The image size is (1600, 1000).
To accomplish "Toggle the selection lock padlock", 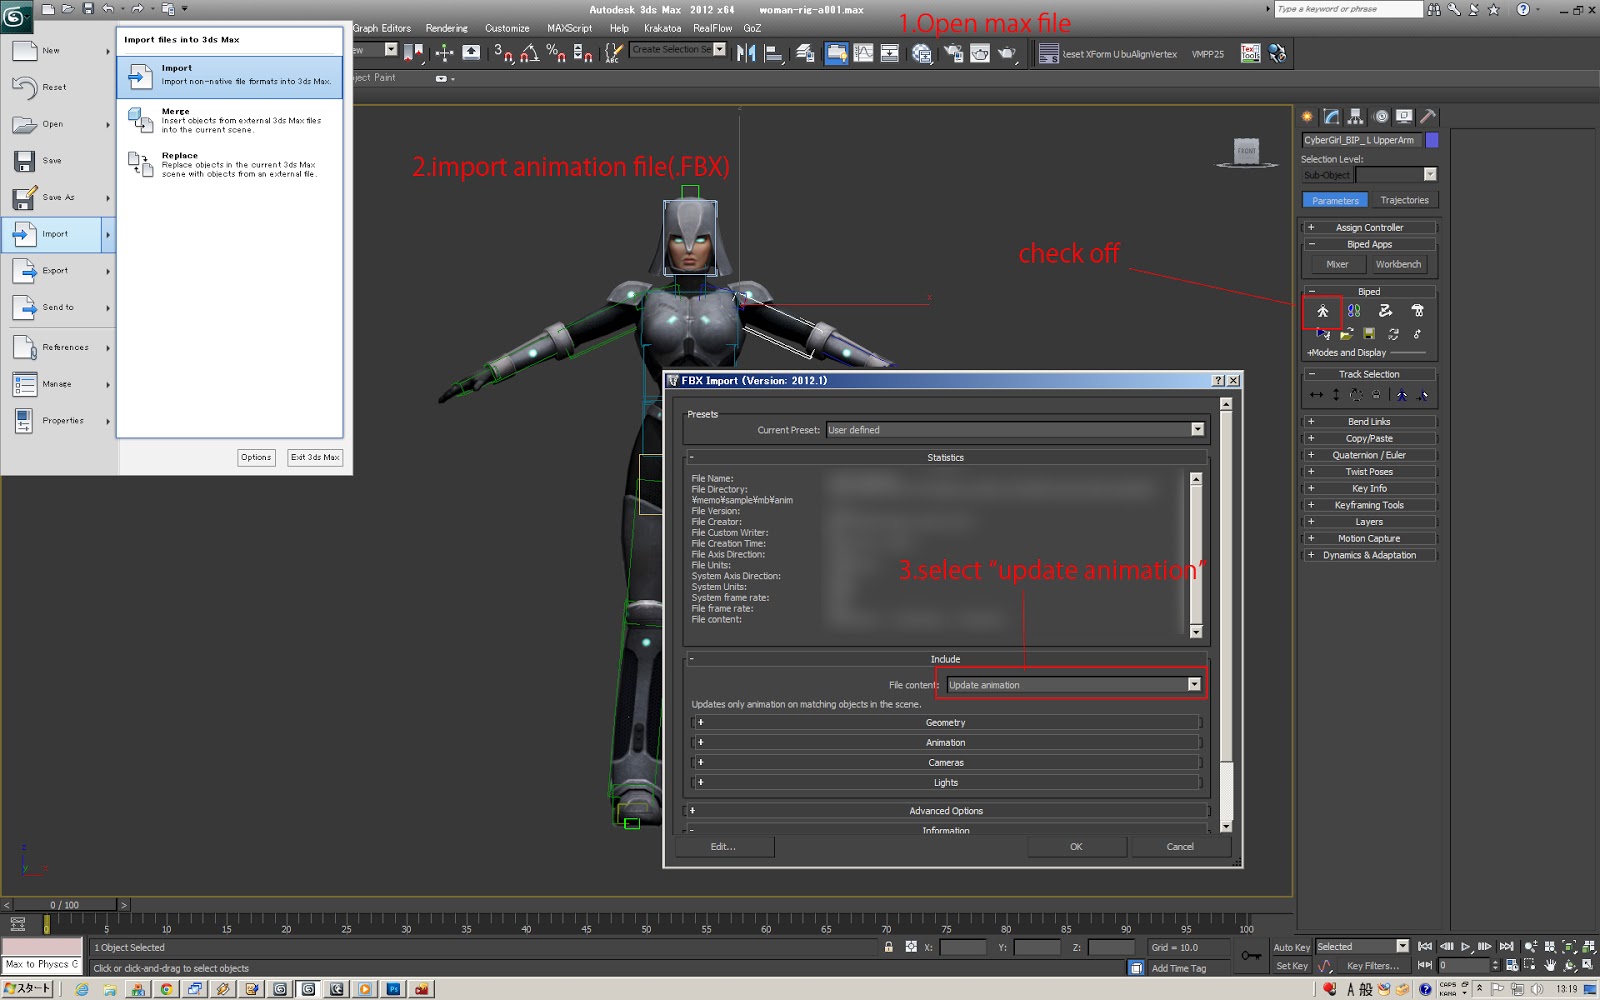I will click(887, 946).
